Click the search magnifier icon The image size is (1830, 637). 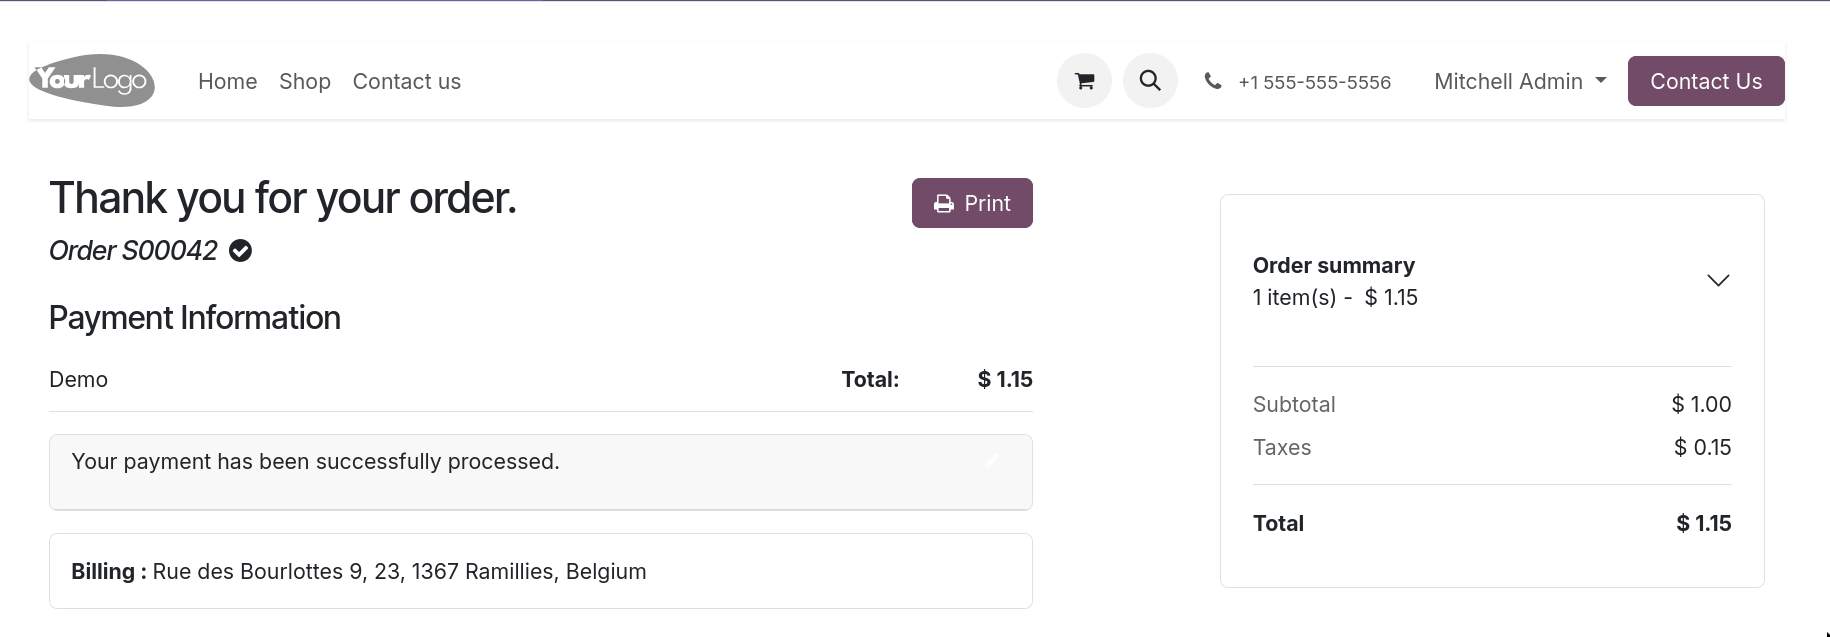coord(1150,81)
